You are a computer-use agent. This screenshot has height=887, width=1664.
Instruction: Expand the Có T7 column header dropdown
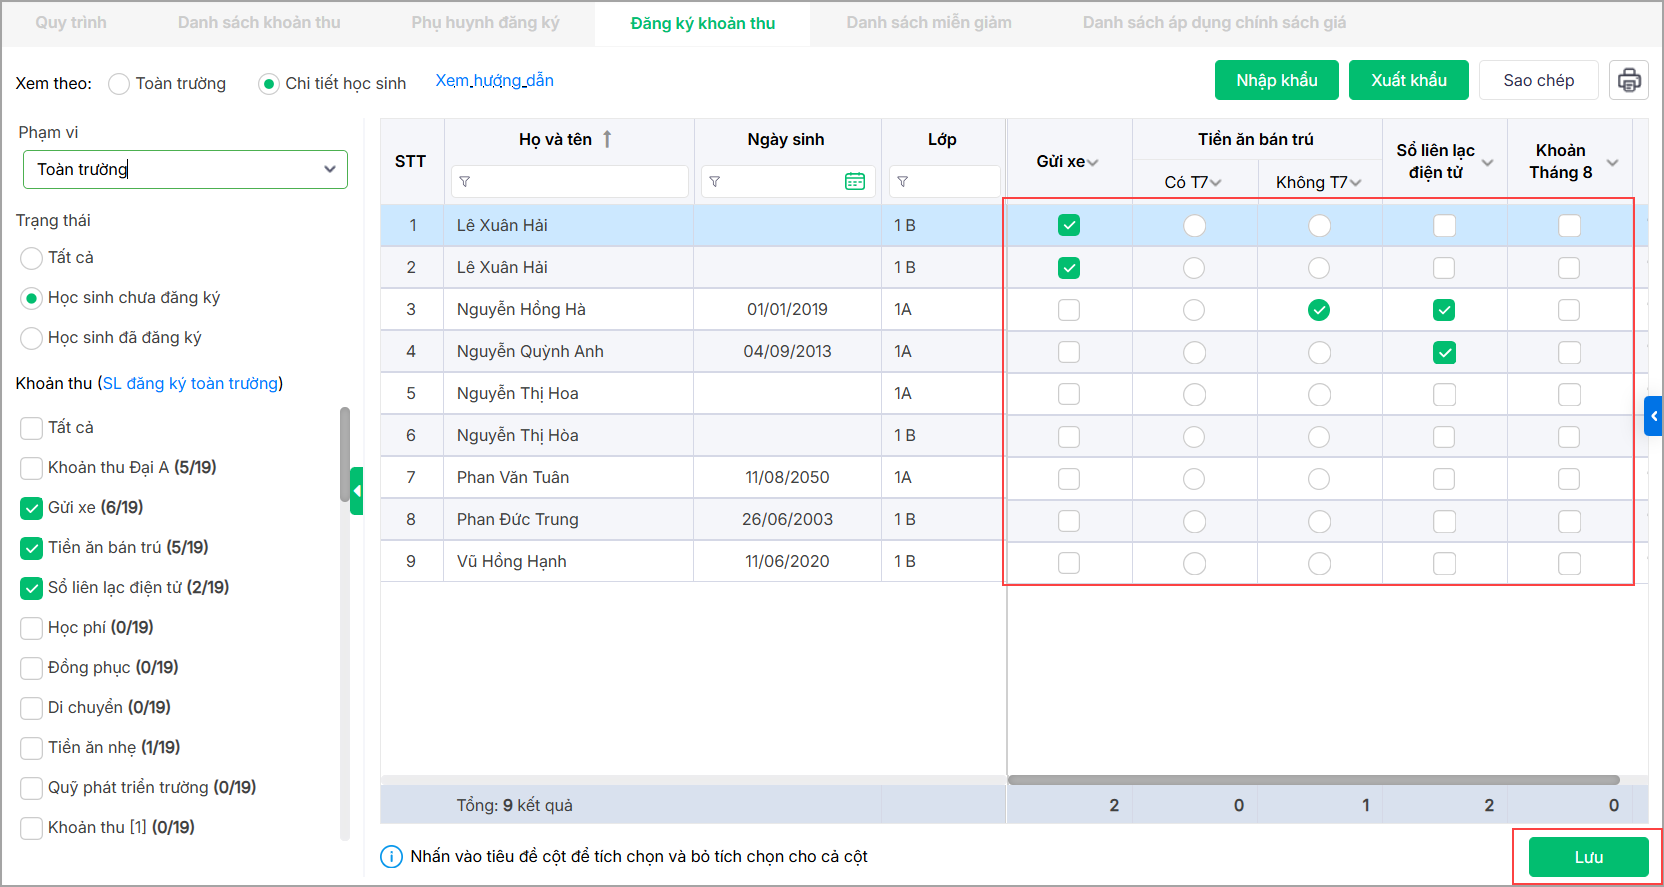tap(1216, 183)
